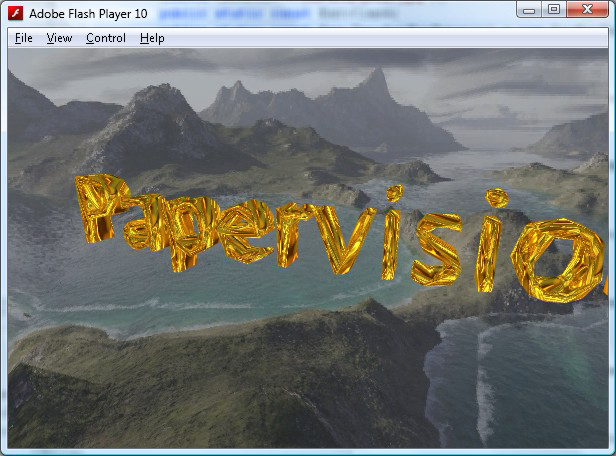The image size is (616, 456).
Task: Open the File menu
Action: 24,38
